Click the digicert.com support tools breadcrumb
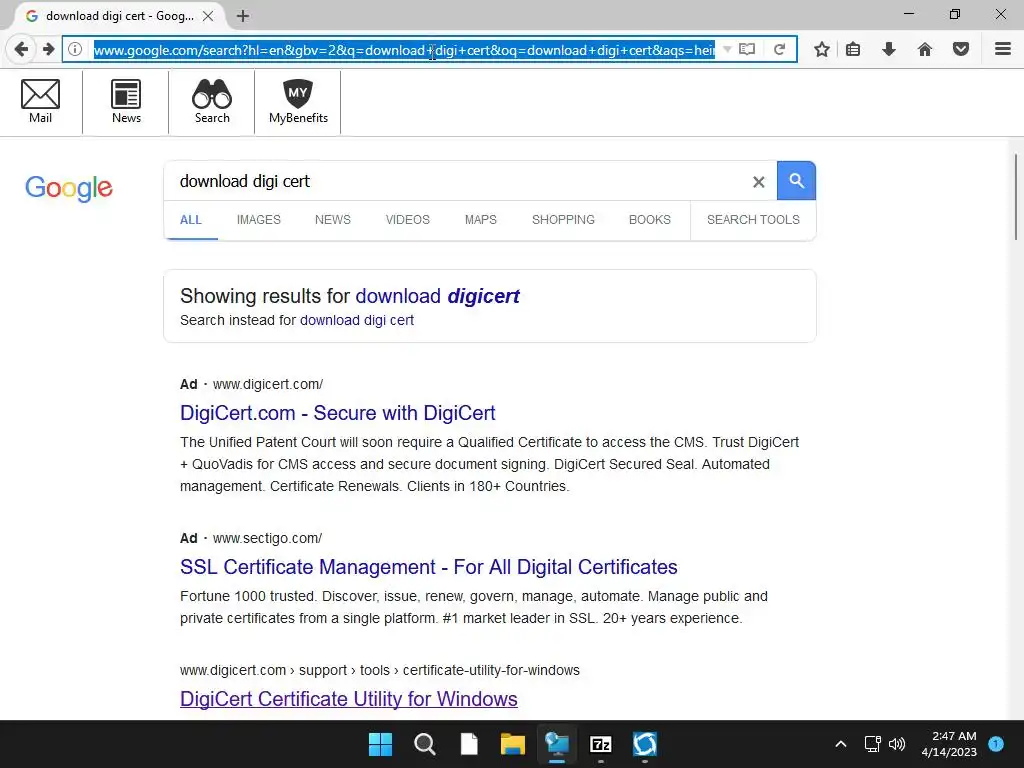Screen dimensions: 1024x768 (x=380, y=671)
